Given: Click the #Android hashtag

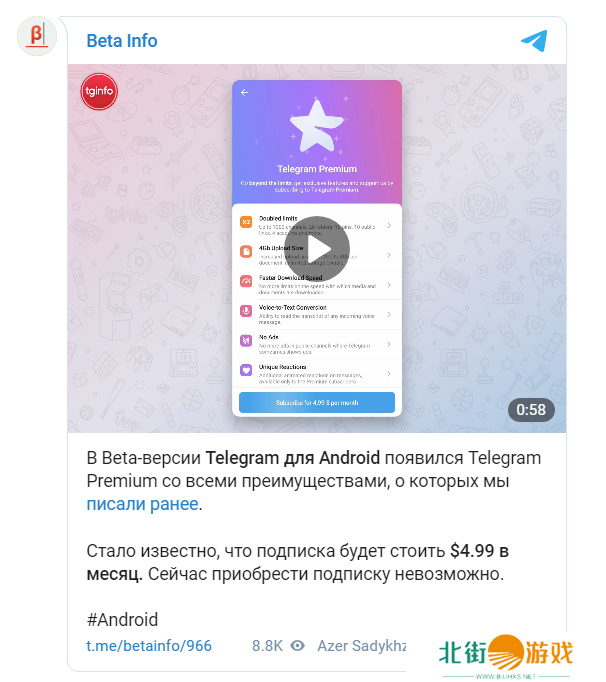Looking at the screenshot, I should tap(122, 620).
